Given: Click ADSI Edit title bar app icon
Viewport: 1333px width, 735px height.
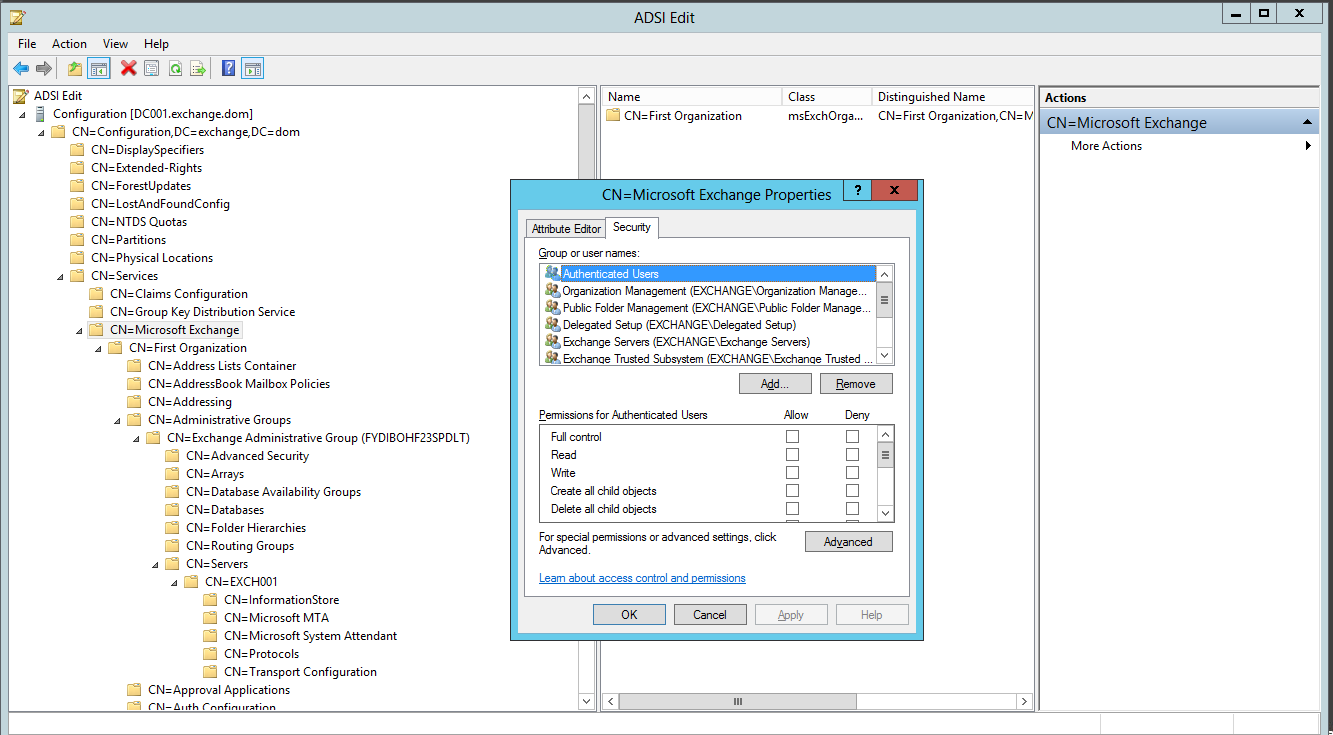Looking at the screenshot, I should click(x=17, y=16).
